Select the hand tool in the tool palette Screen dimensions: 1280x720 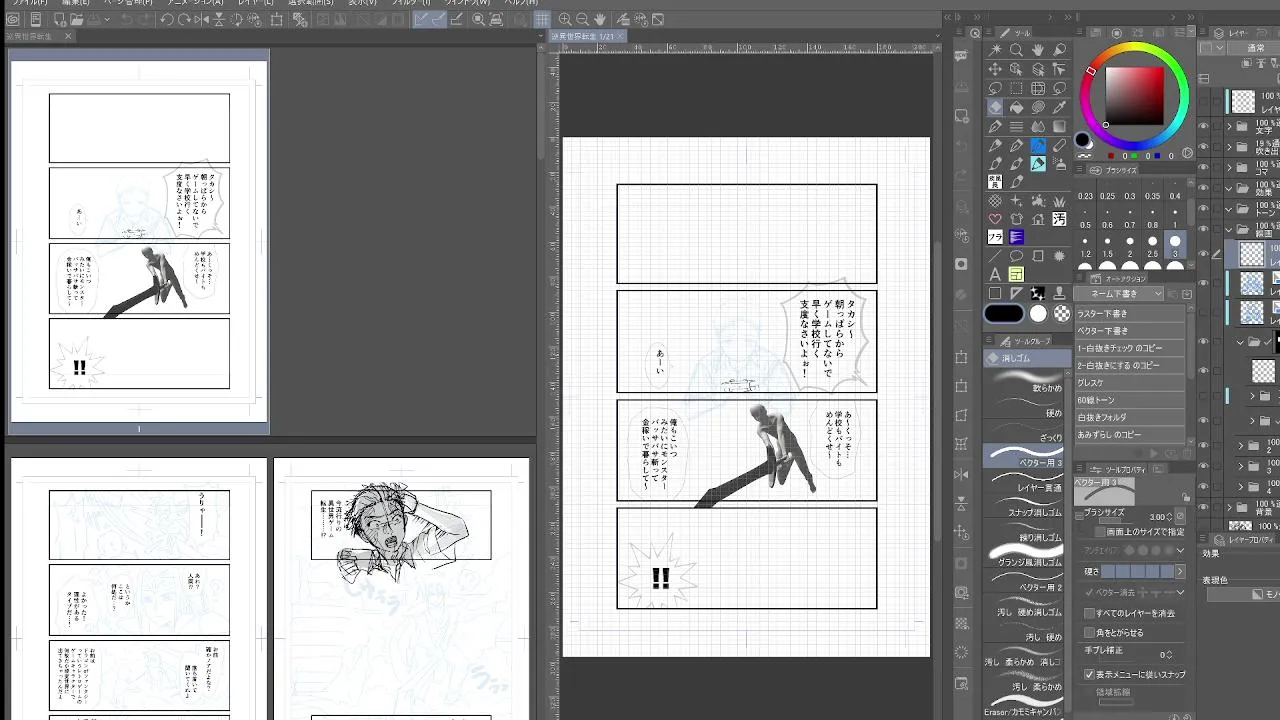tap(1038, 49)
